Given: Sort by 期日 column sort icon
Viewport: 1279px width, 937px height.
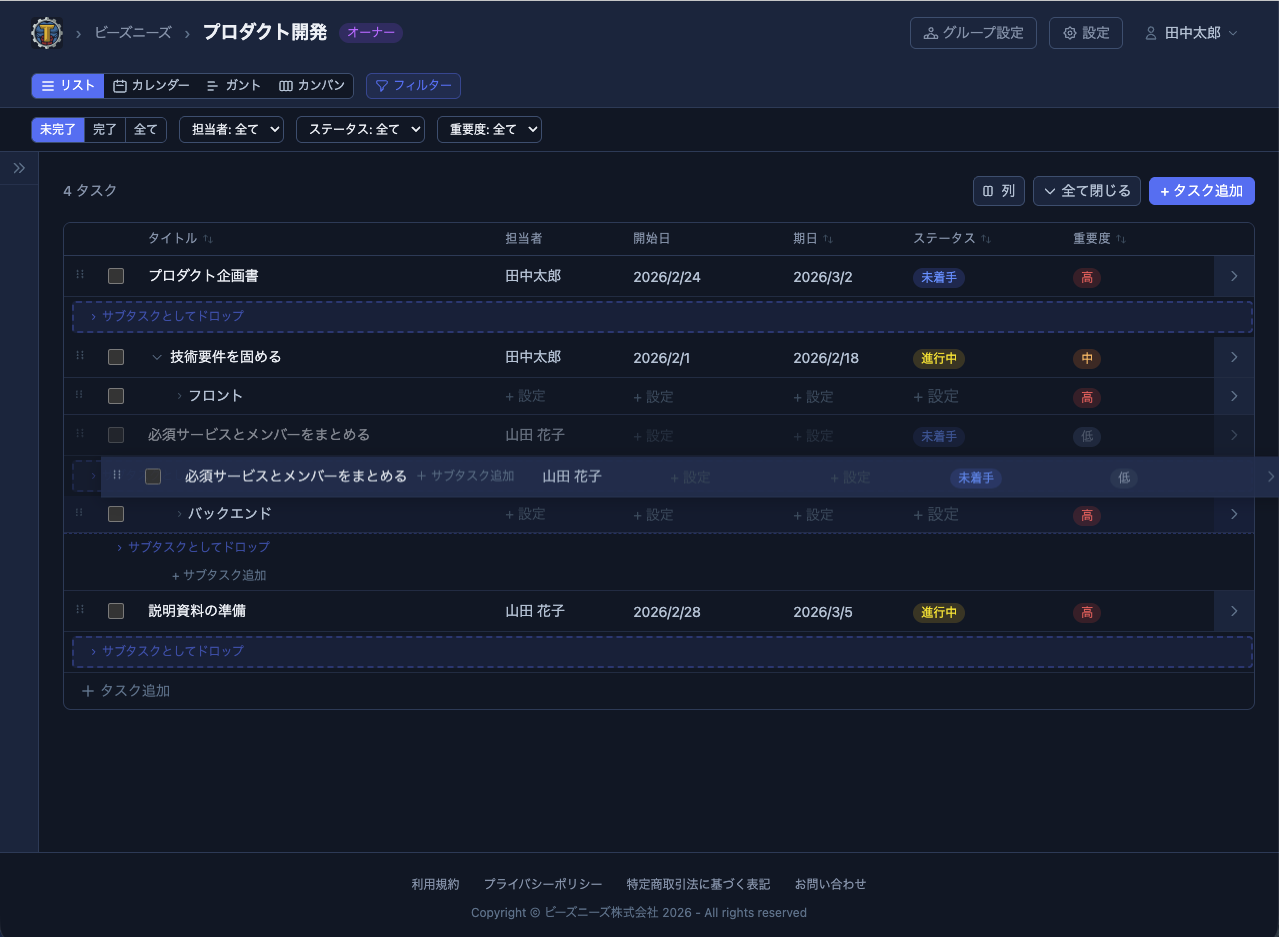Looking at the screenshot, I should click(x=828, y=239).
